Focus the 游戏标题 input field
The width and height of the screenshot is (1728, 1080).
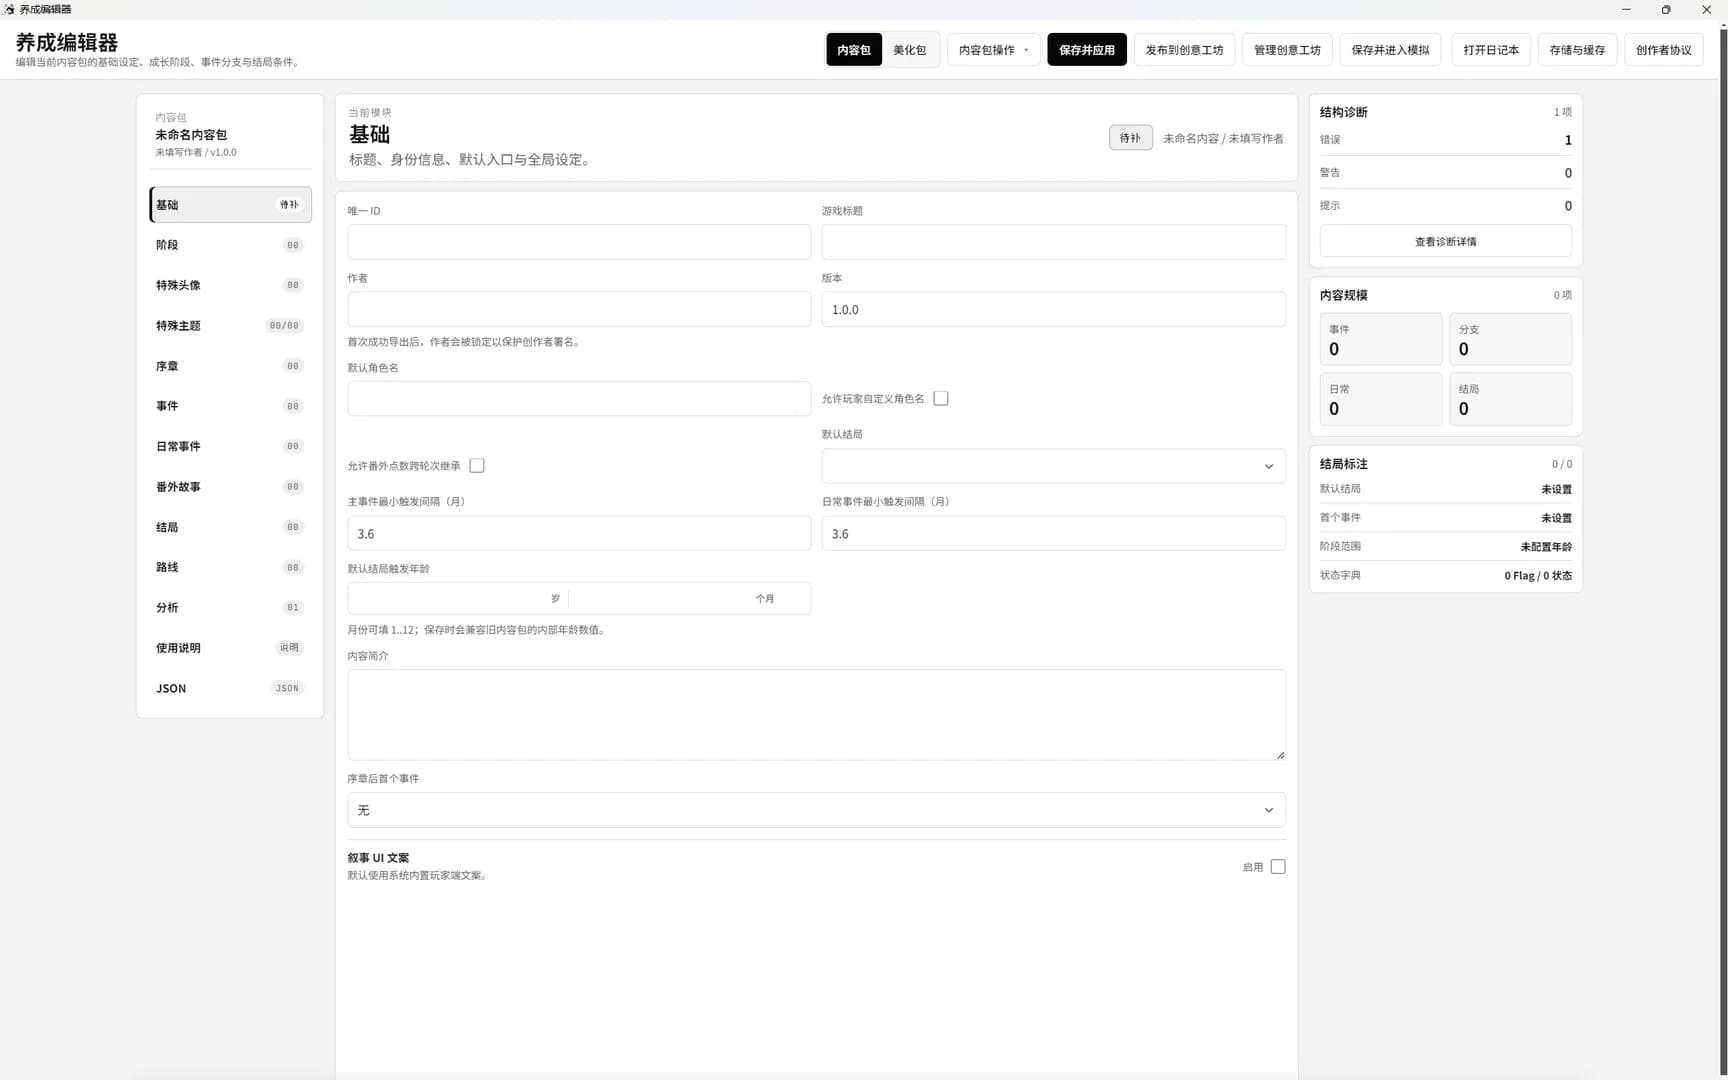click(x=1053, y=242)
